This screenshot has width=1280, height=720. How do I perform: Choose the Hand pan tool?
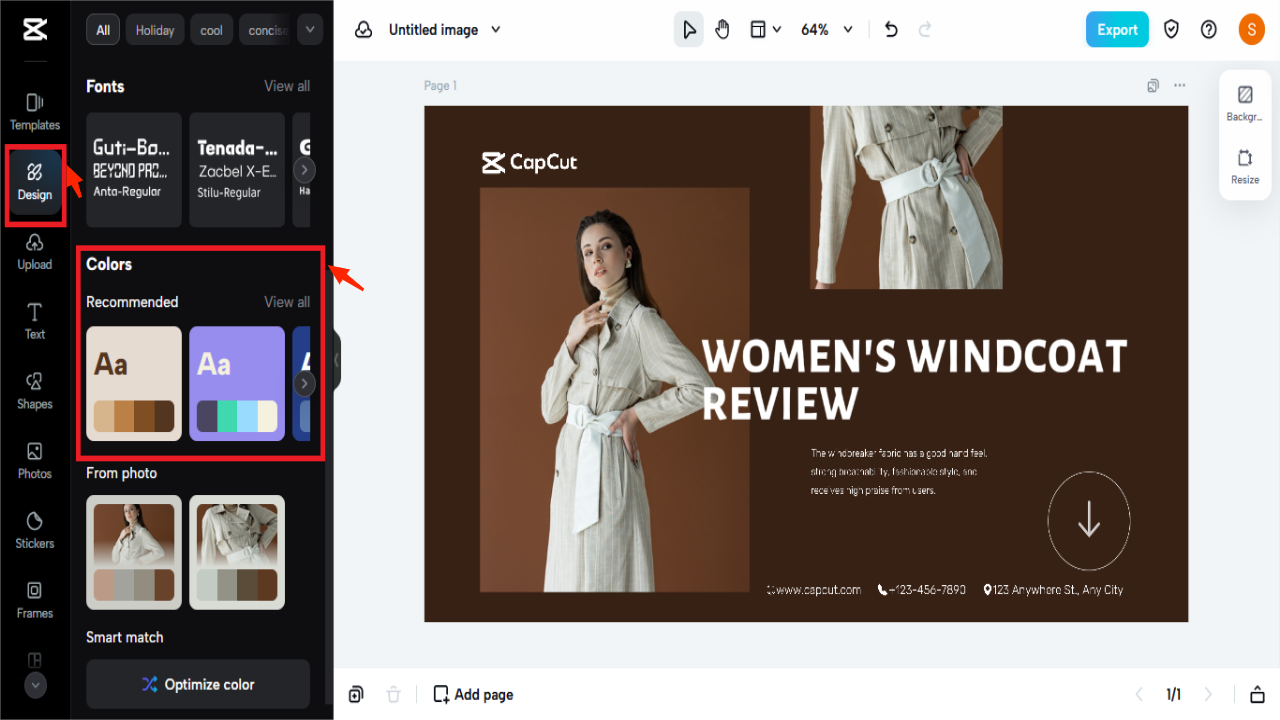coord(723,30)
